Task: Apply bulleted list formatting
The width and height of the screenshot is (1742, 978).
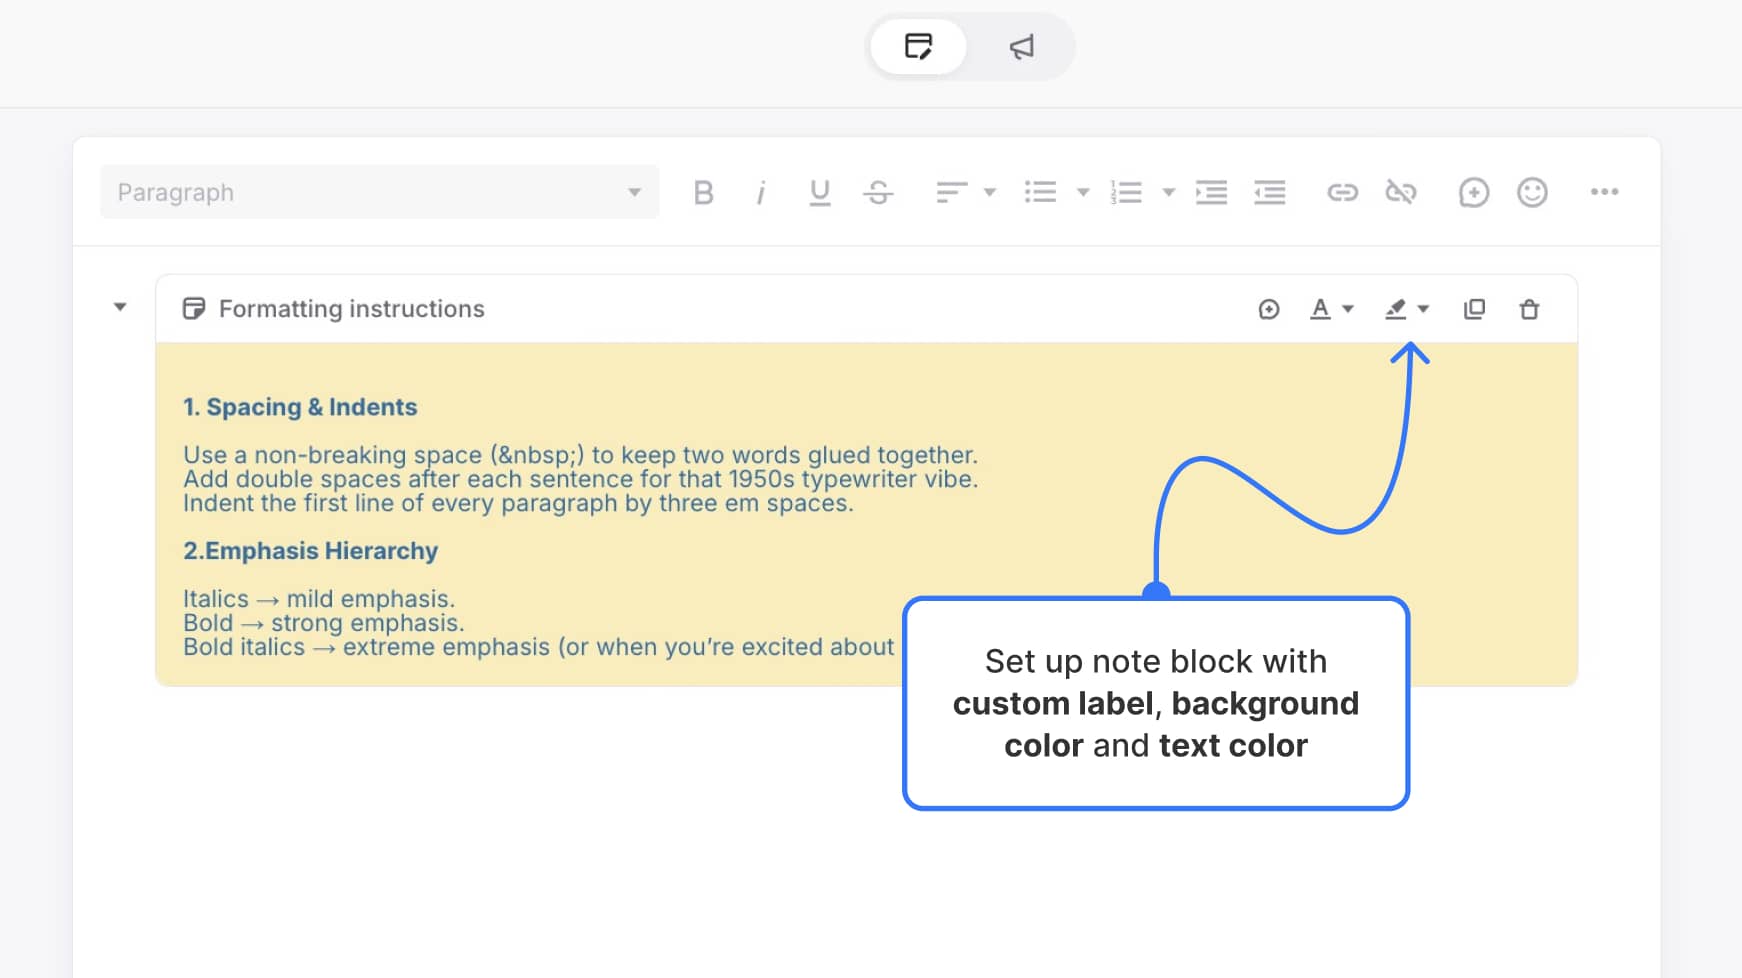Action: coord(1040,192)
